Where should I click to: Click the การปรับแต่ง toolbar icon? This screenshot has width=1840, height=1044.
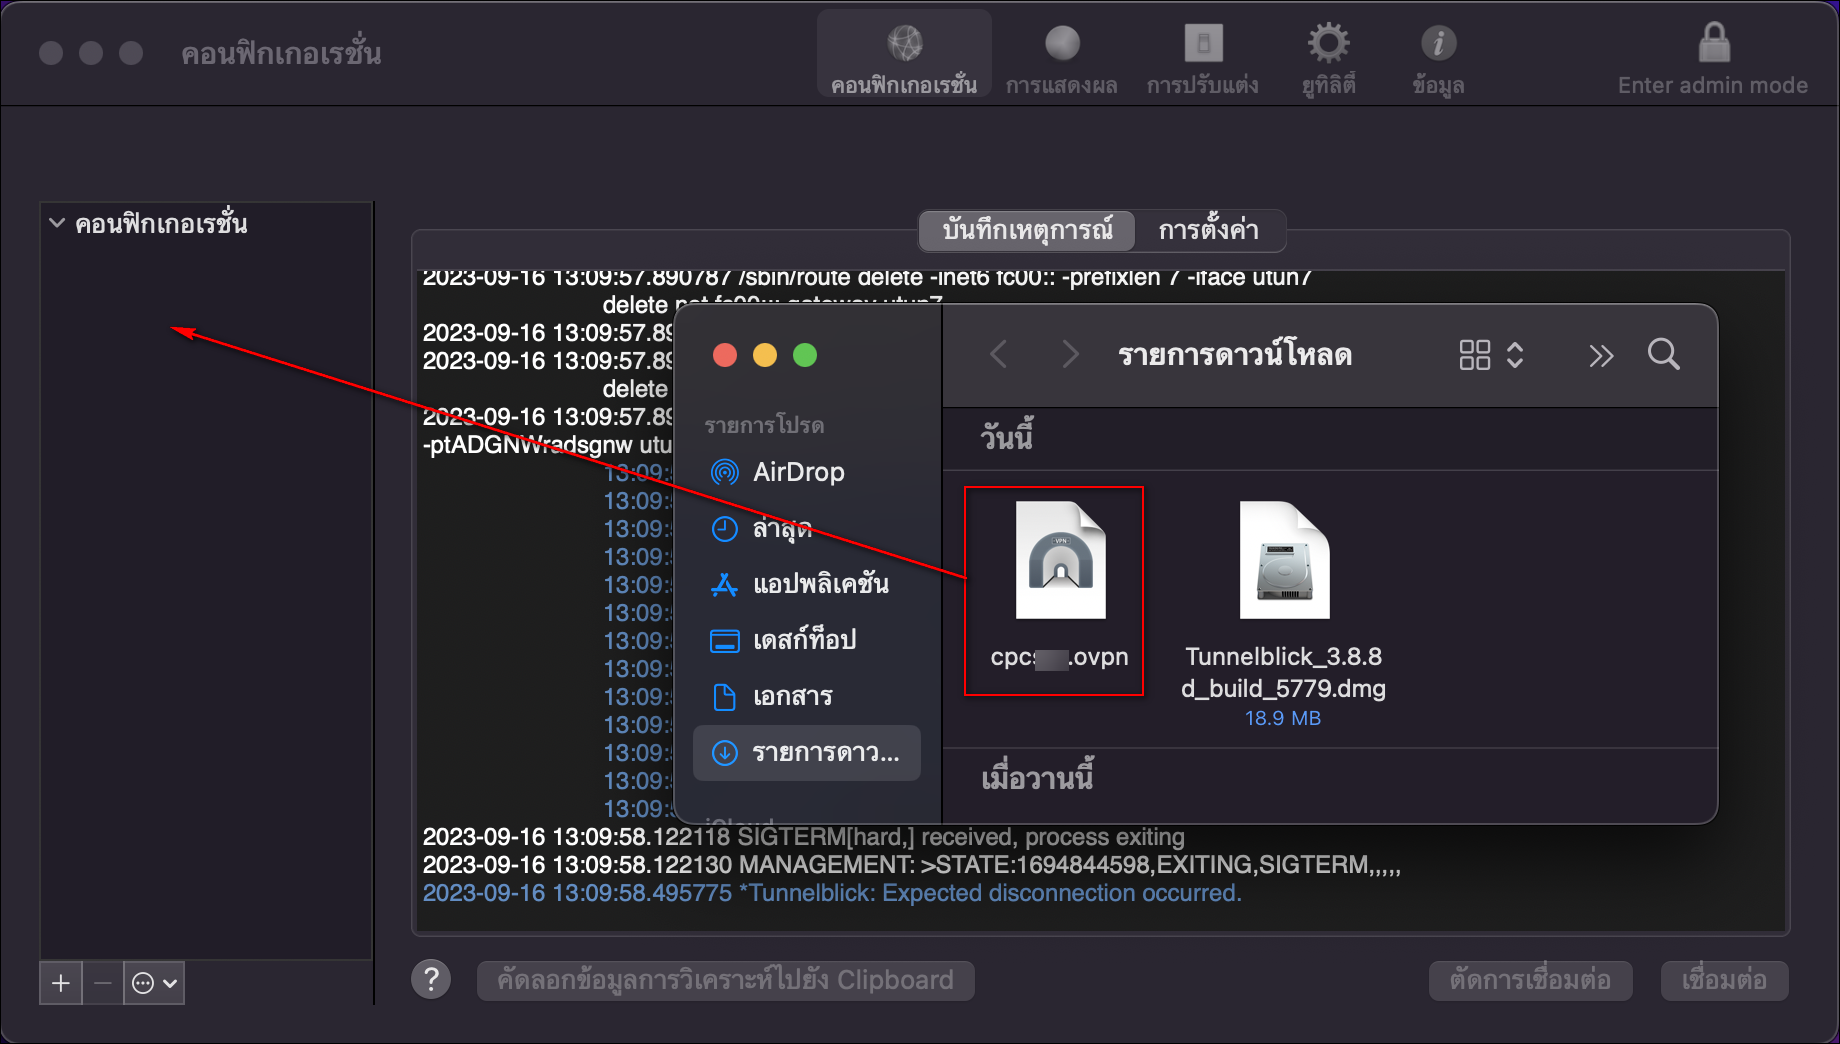(1202, 42)
